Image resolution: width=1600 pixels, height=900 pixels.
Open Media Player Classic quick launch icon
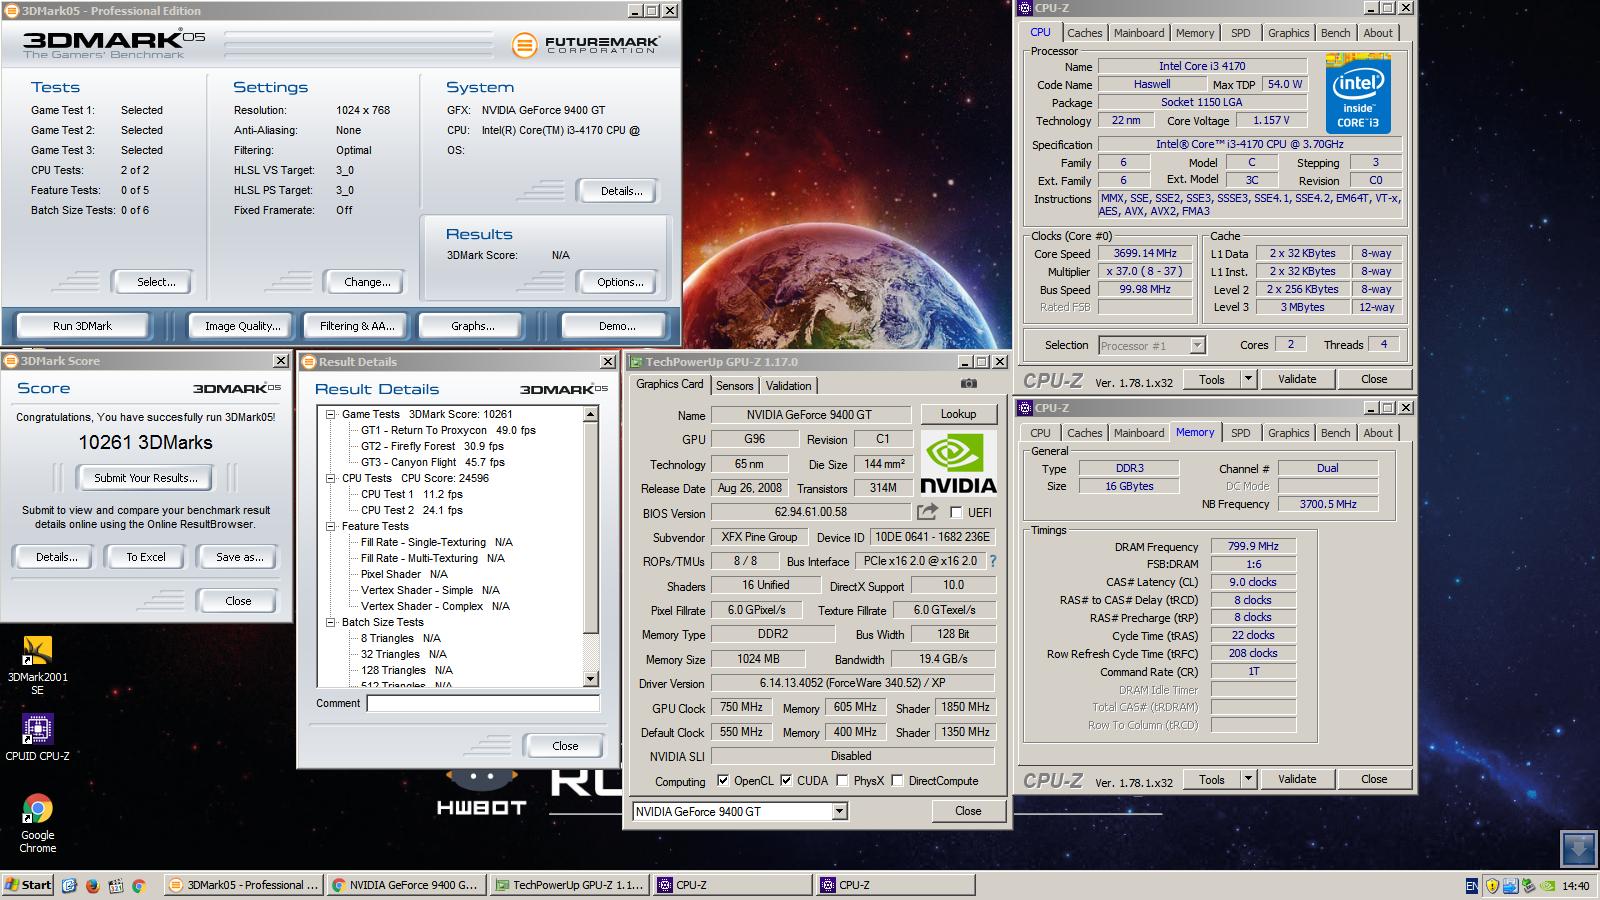click(115, 885)
